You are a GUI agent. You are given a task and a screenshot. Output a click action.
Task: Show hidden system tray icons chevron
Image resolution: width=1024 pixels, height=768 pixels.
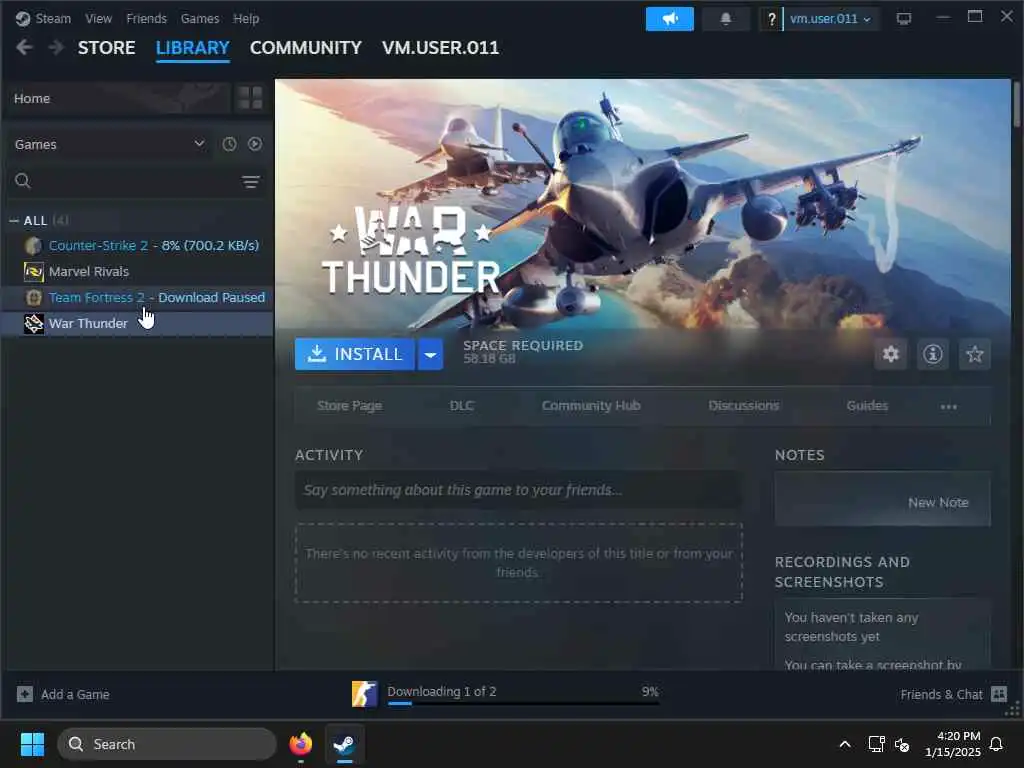point(844,744)
